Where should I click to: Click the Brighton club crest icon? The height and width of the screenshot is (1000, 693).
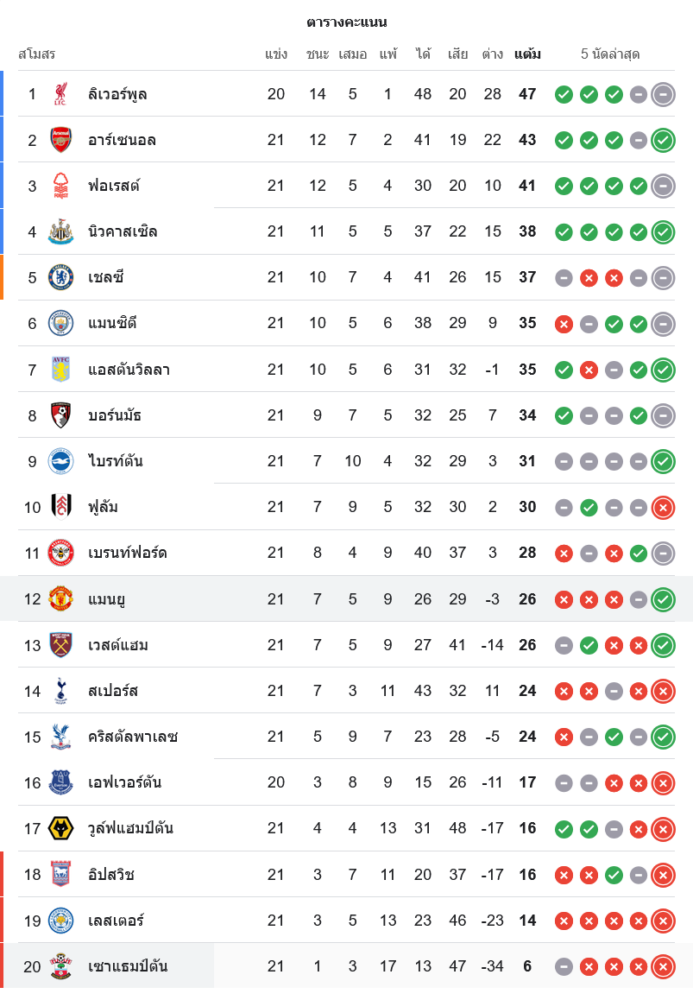(62, 461)
